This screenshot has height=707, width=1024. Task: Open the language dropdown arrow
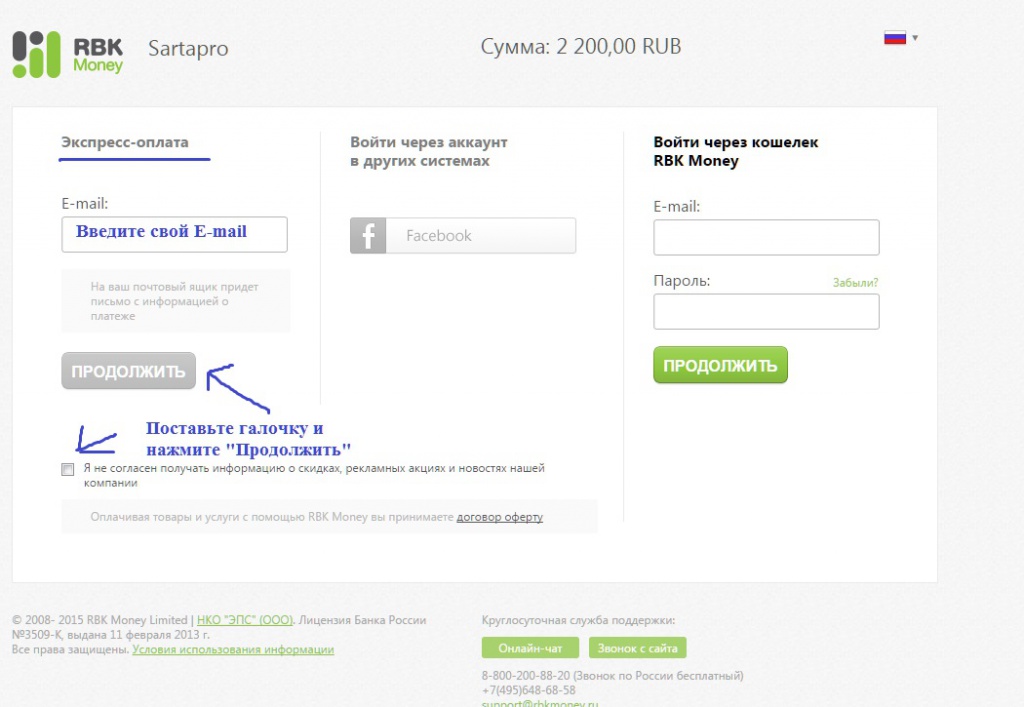pyautogui.click(x=915, y=38)
